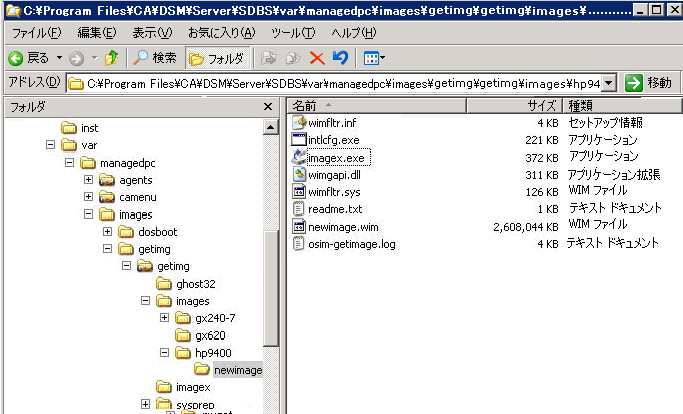The height and width of the screenshot is (414, 683).
Task: Collapse the managedpc tree node
Action: 69,163
